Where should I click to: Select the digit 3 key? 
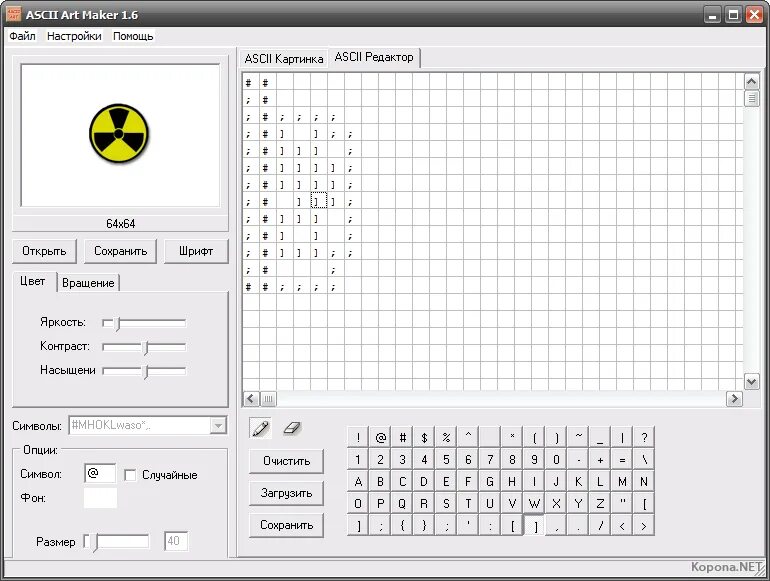(x=402, y=460)
